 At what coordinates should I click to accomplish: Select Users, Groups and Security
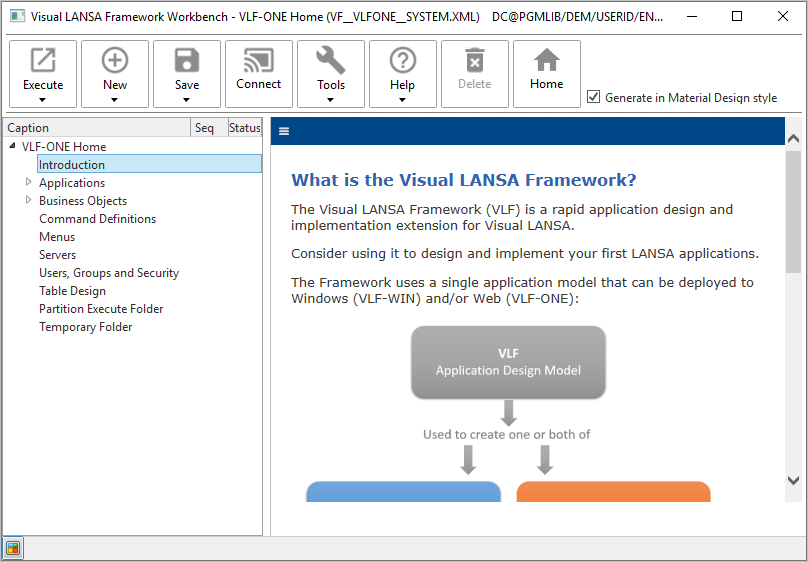point(109,273)
